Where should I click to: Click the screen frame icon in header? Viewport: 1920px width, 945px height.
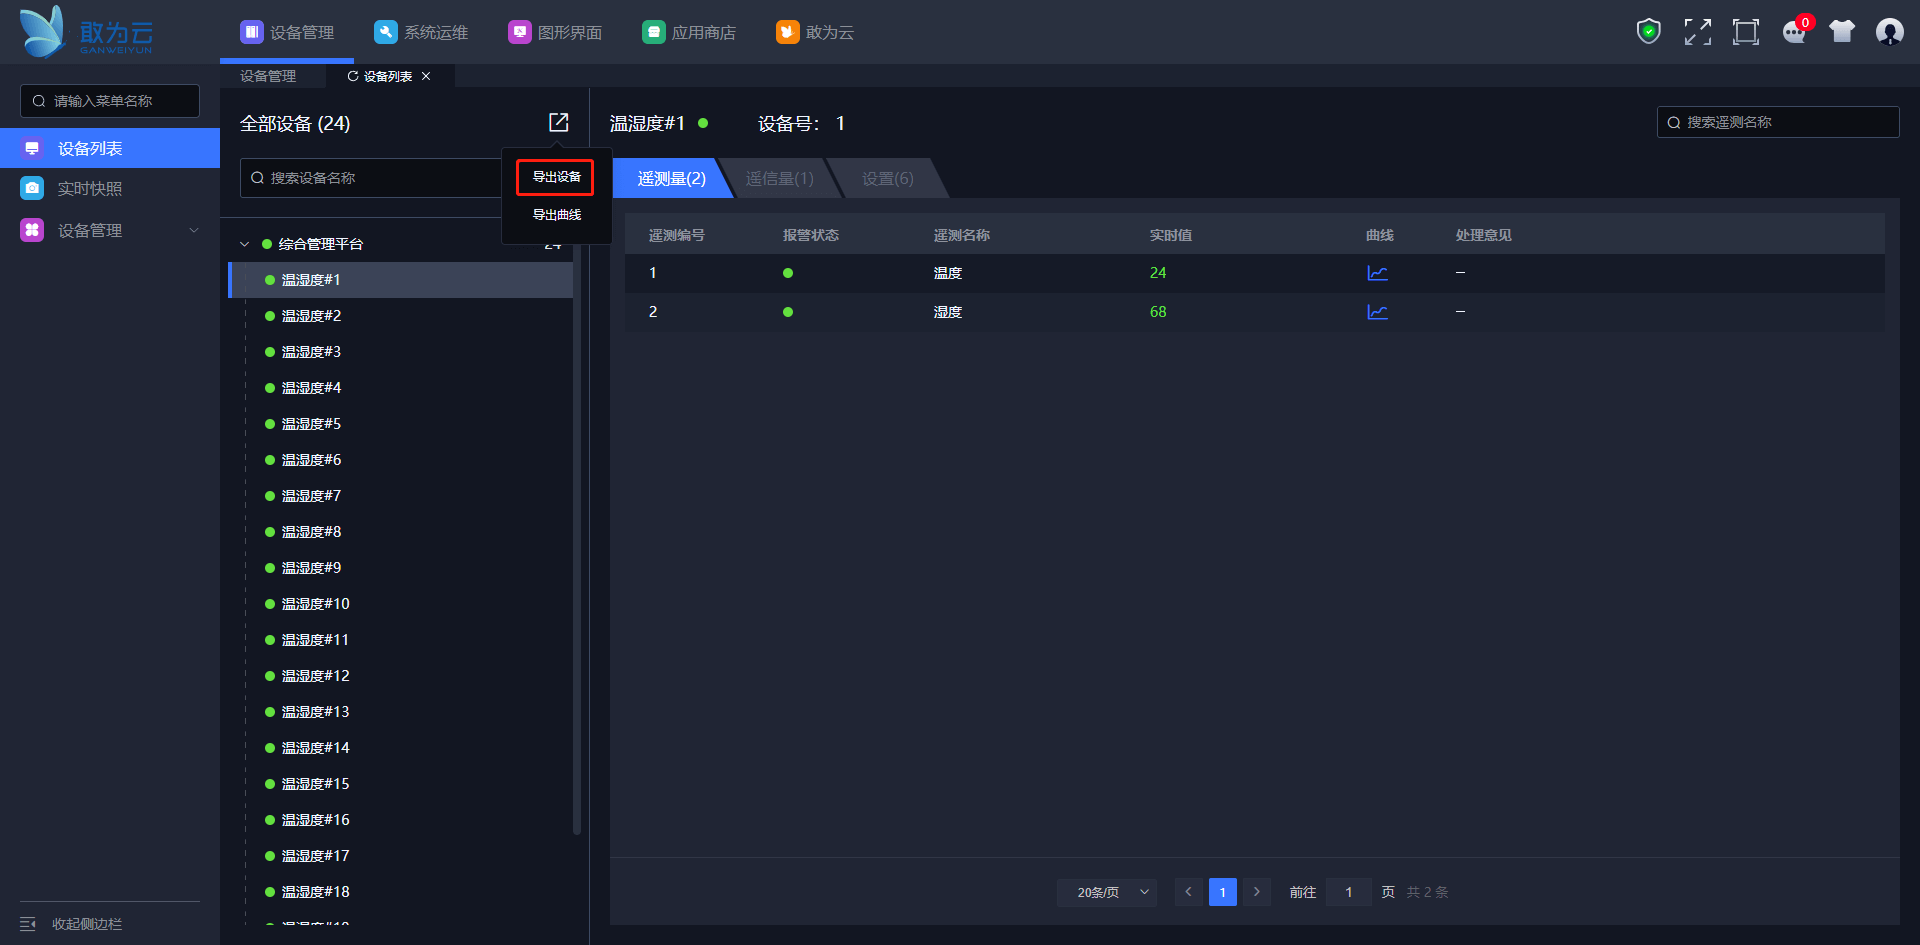click(1745, 32)
